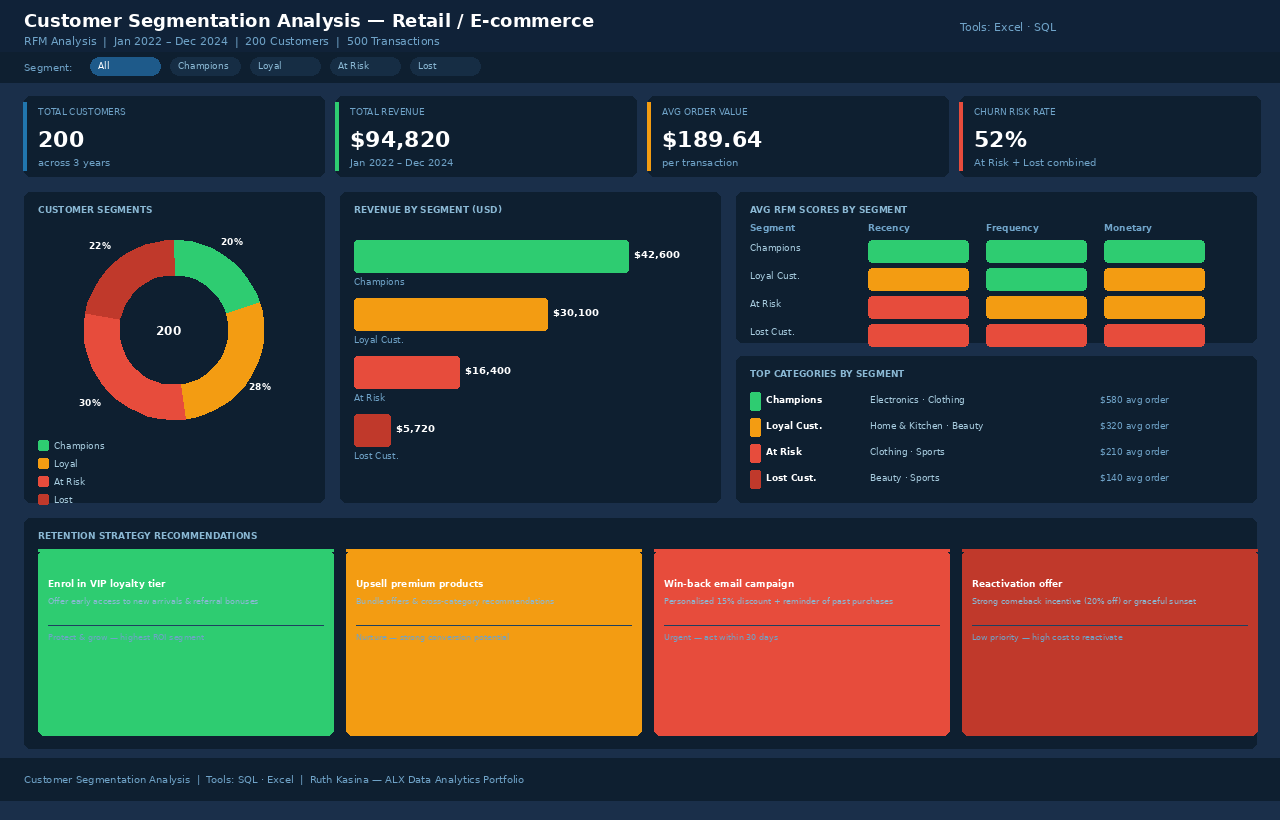This screenshot has width=1280, height=820.
Task: Click the Retention Strategy Recommendations heading
Action: click(148, 536)
